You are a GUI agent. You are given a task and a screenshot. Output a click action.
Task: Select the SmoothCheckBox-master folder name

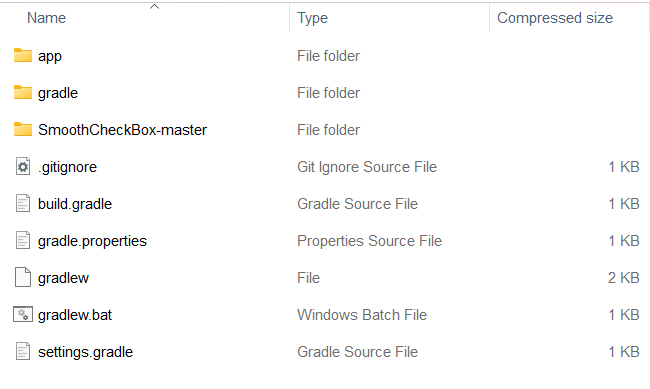pyautogui.click(x=122, y=130)
